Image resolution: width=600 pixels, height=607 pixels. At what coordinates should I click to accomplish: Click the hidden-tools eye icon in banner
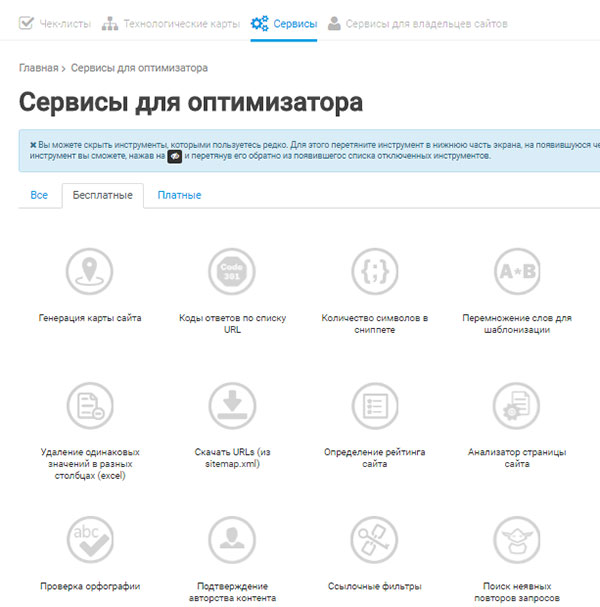pos(175,156)
